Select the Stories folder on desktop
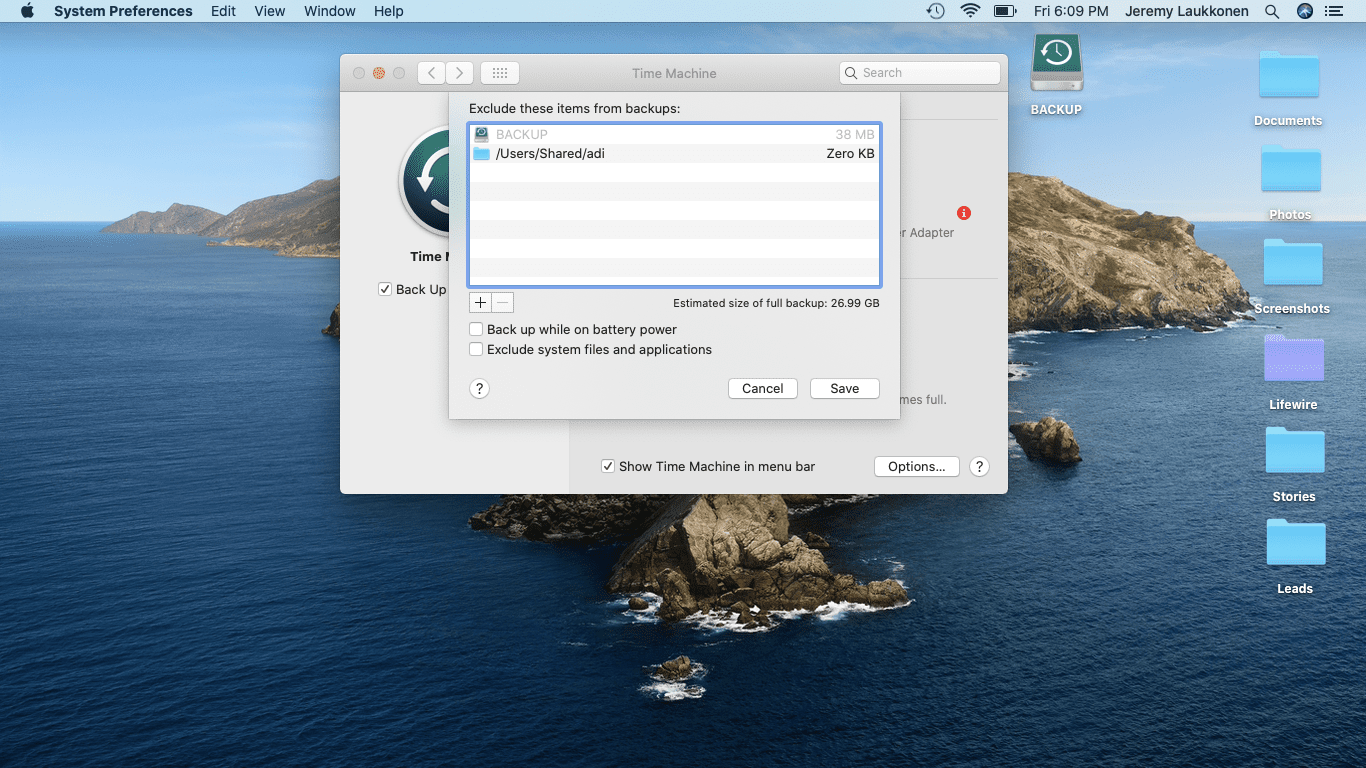The height and width of the screenshot is (768, 1366). pos(1295,451)
